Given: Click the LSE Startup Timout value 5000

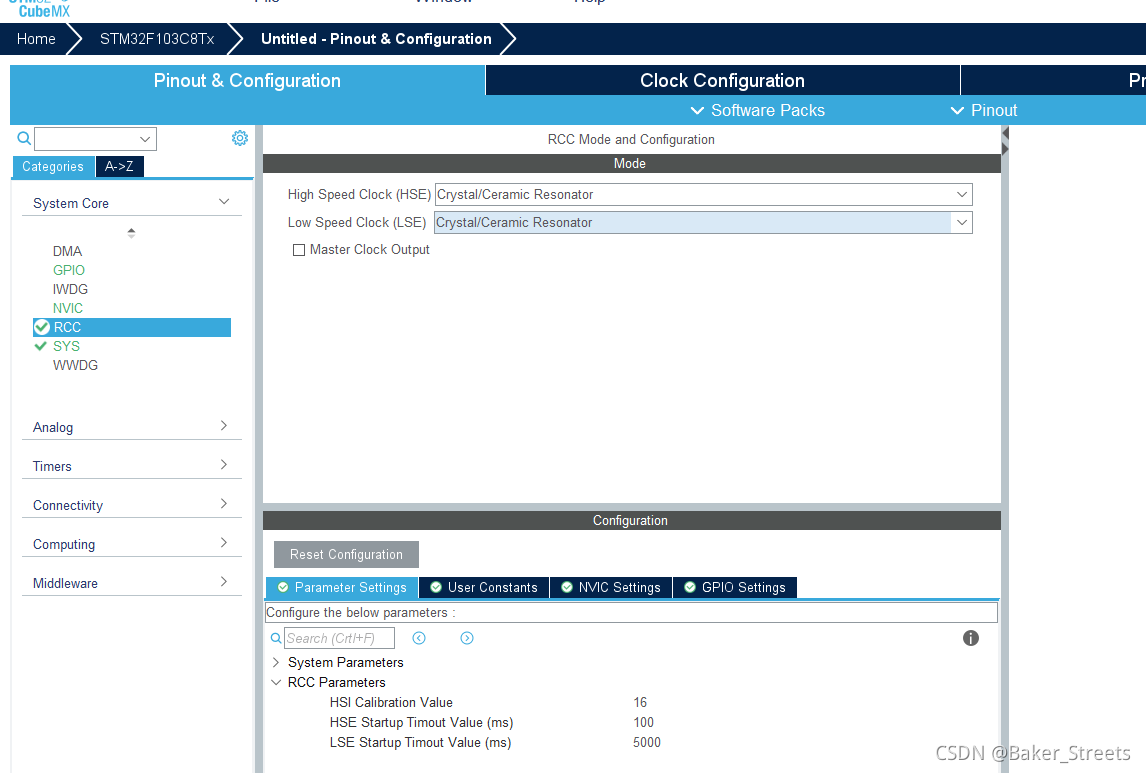Looking at the screenshot, I should coord(647,742).
